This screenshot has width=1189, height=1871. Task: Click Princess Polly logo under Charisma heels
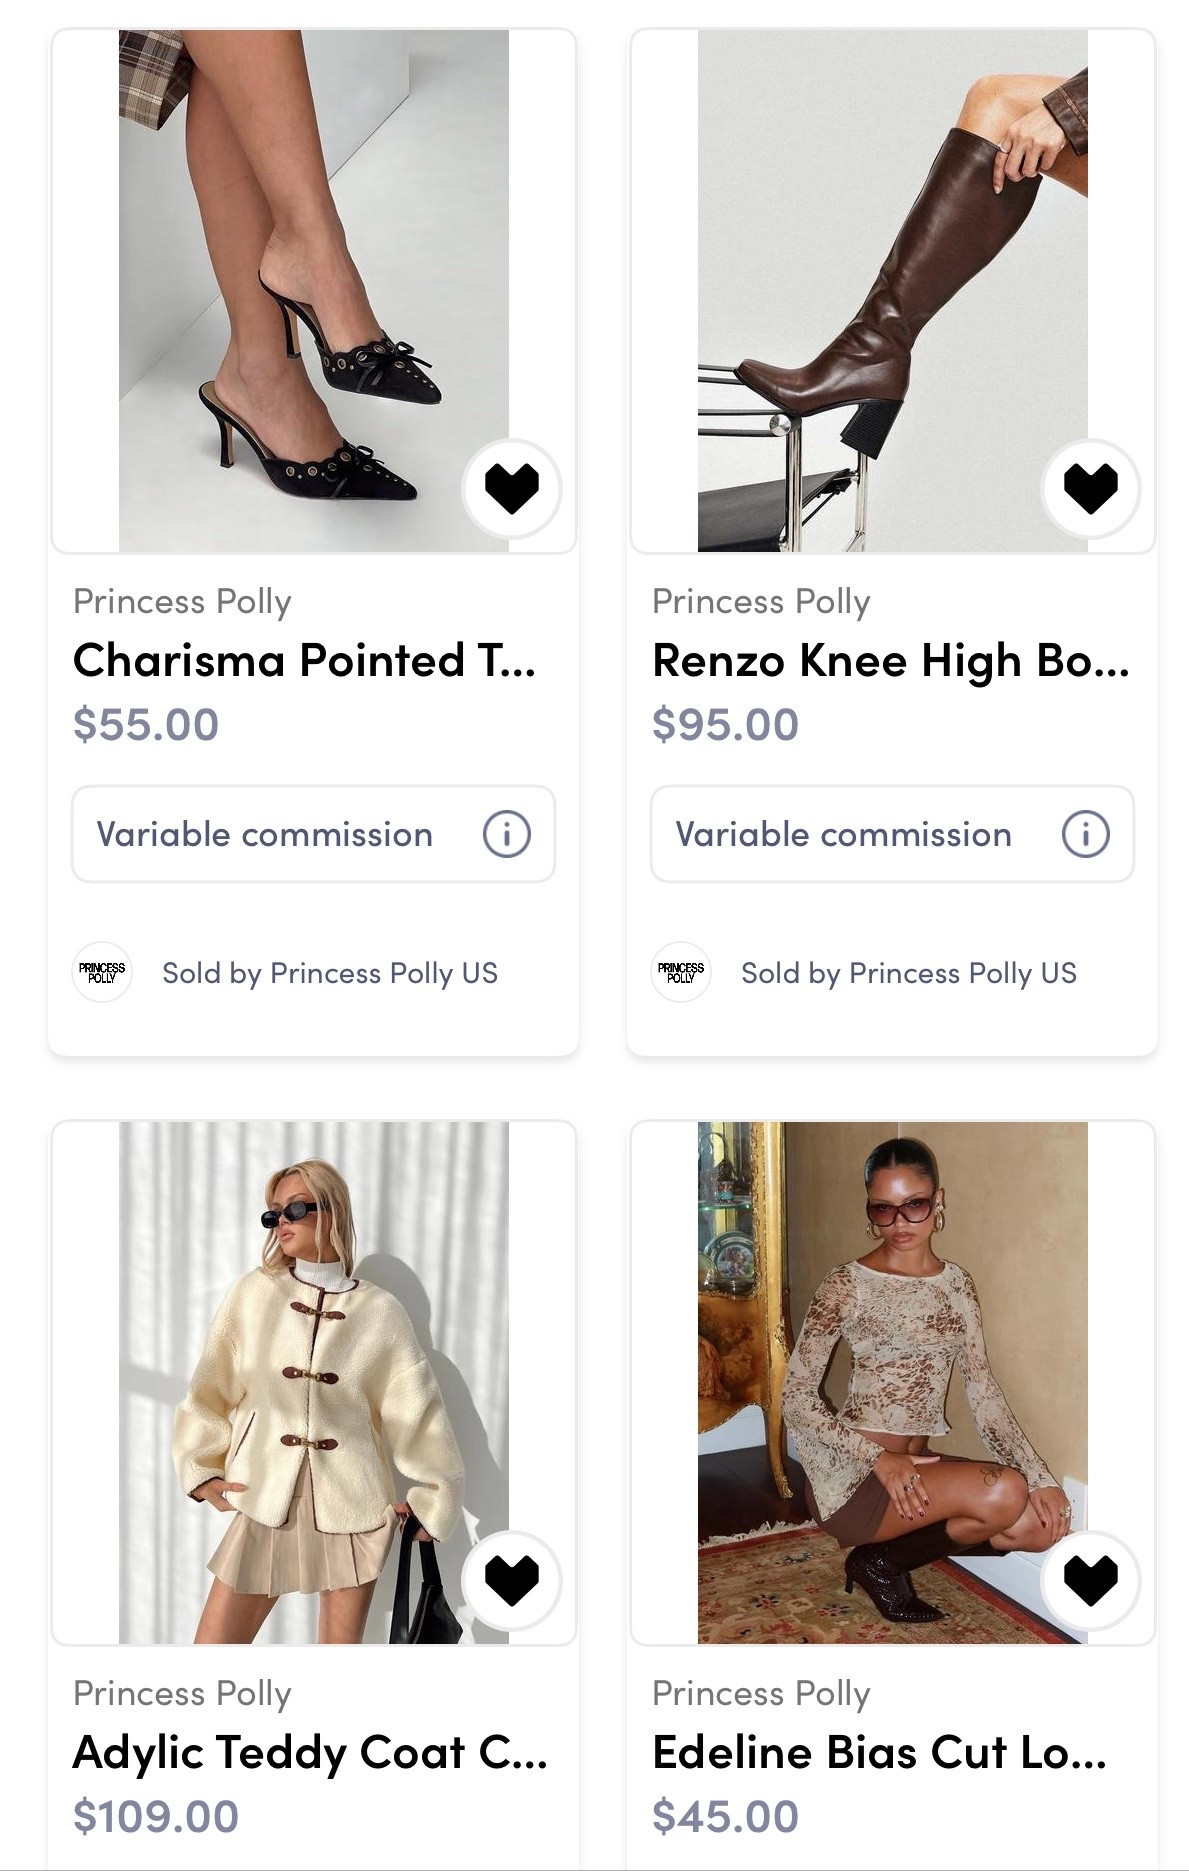pyautogui.click(x=102, y=972)
